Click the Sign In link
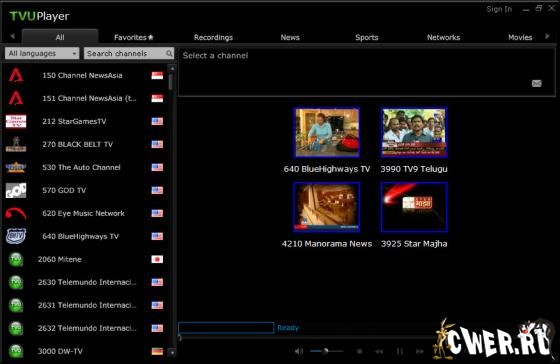The width and height of the screenshot is (560, 364). [x=499, y=9]
